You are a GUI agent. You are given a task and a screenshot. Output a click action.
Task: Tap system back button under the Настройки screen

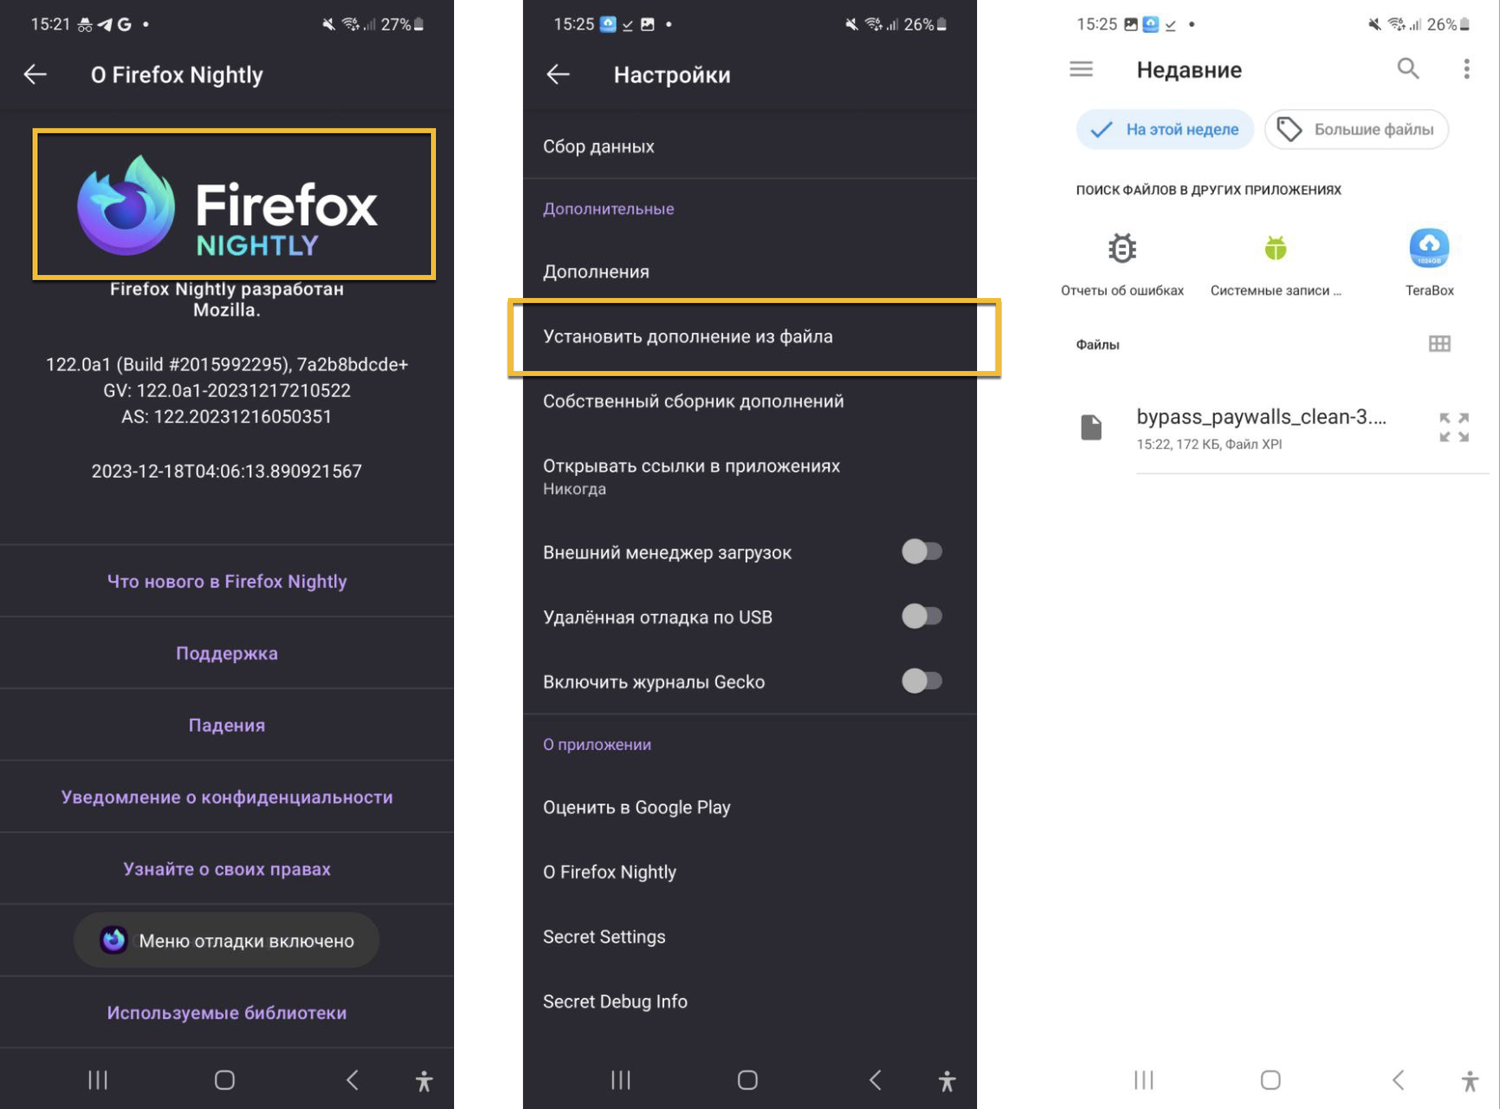tap(875, 1080)
